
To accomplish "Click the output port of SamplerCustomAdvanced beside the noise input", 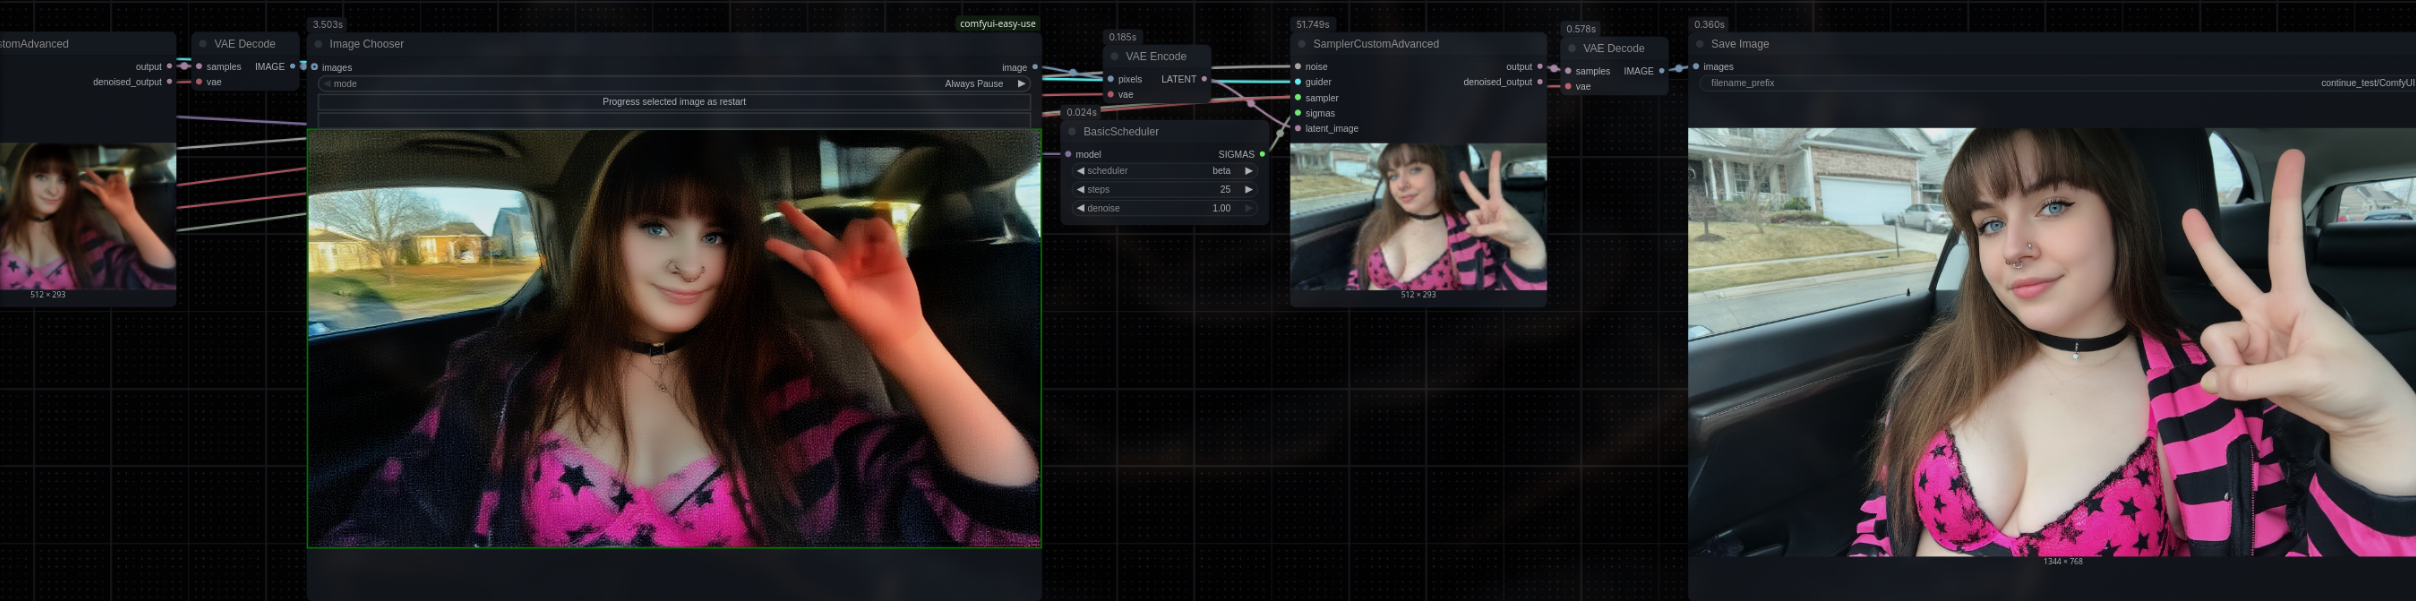I will pos(1540,67).
